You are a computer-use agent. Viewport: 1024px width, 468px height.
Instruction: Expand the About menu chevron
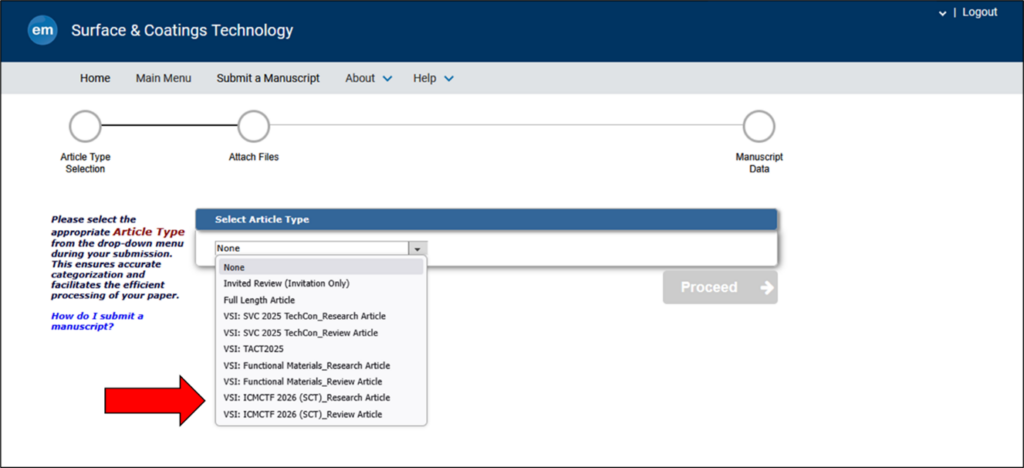pos(388,79)
